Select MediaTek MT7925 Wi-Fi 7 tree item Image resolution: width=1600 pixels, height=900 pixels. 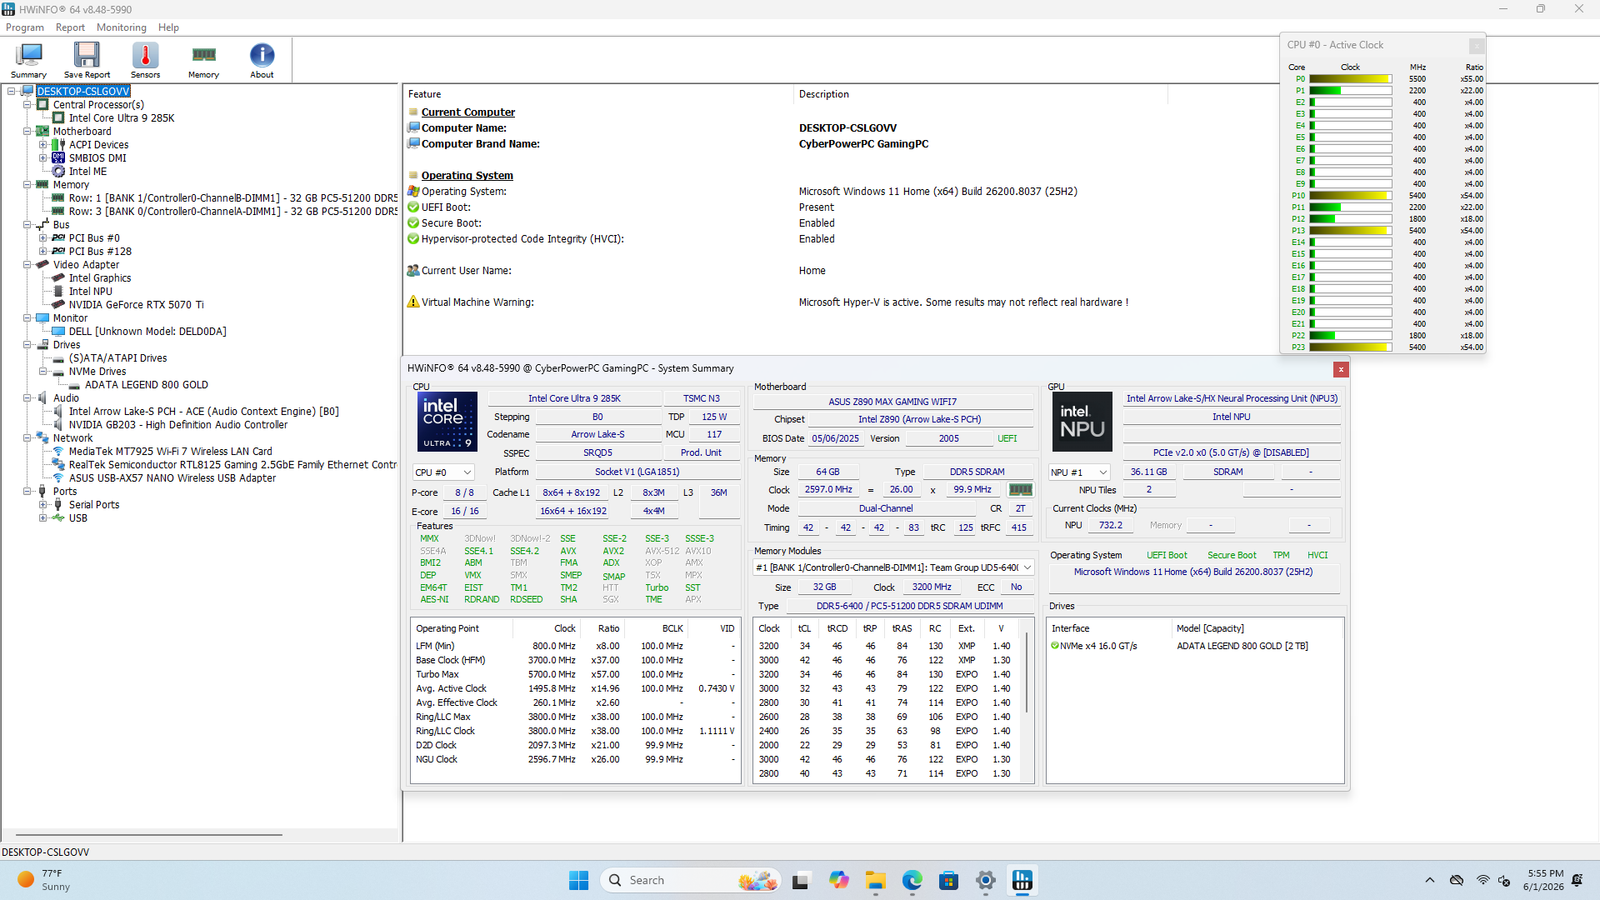point(170,451)
